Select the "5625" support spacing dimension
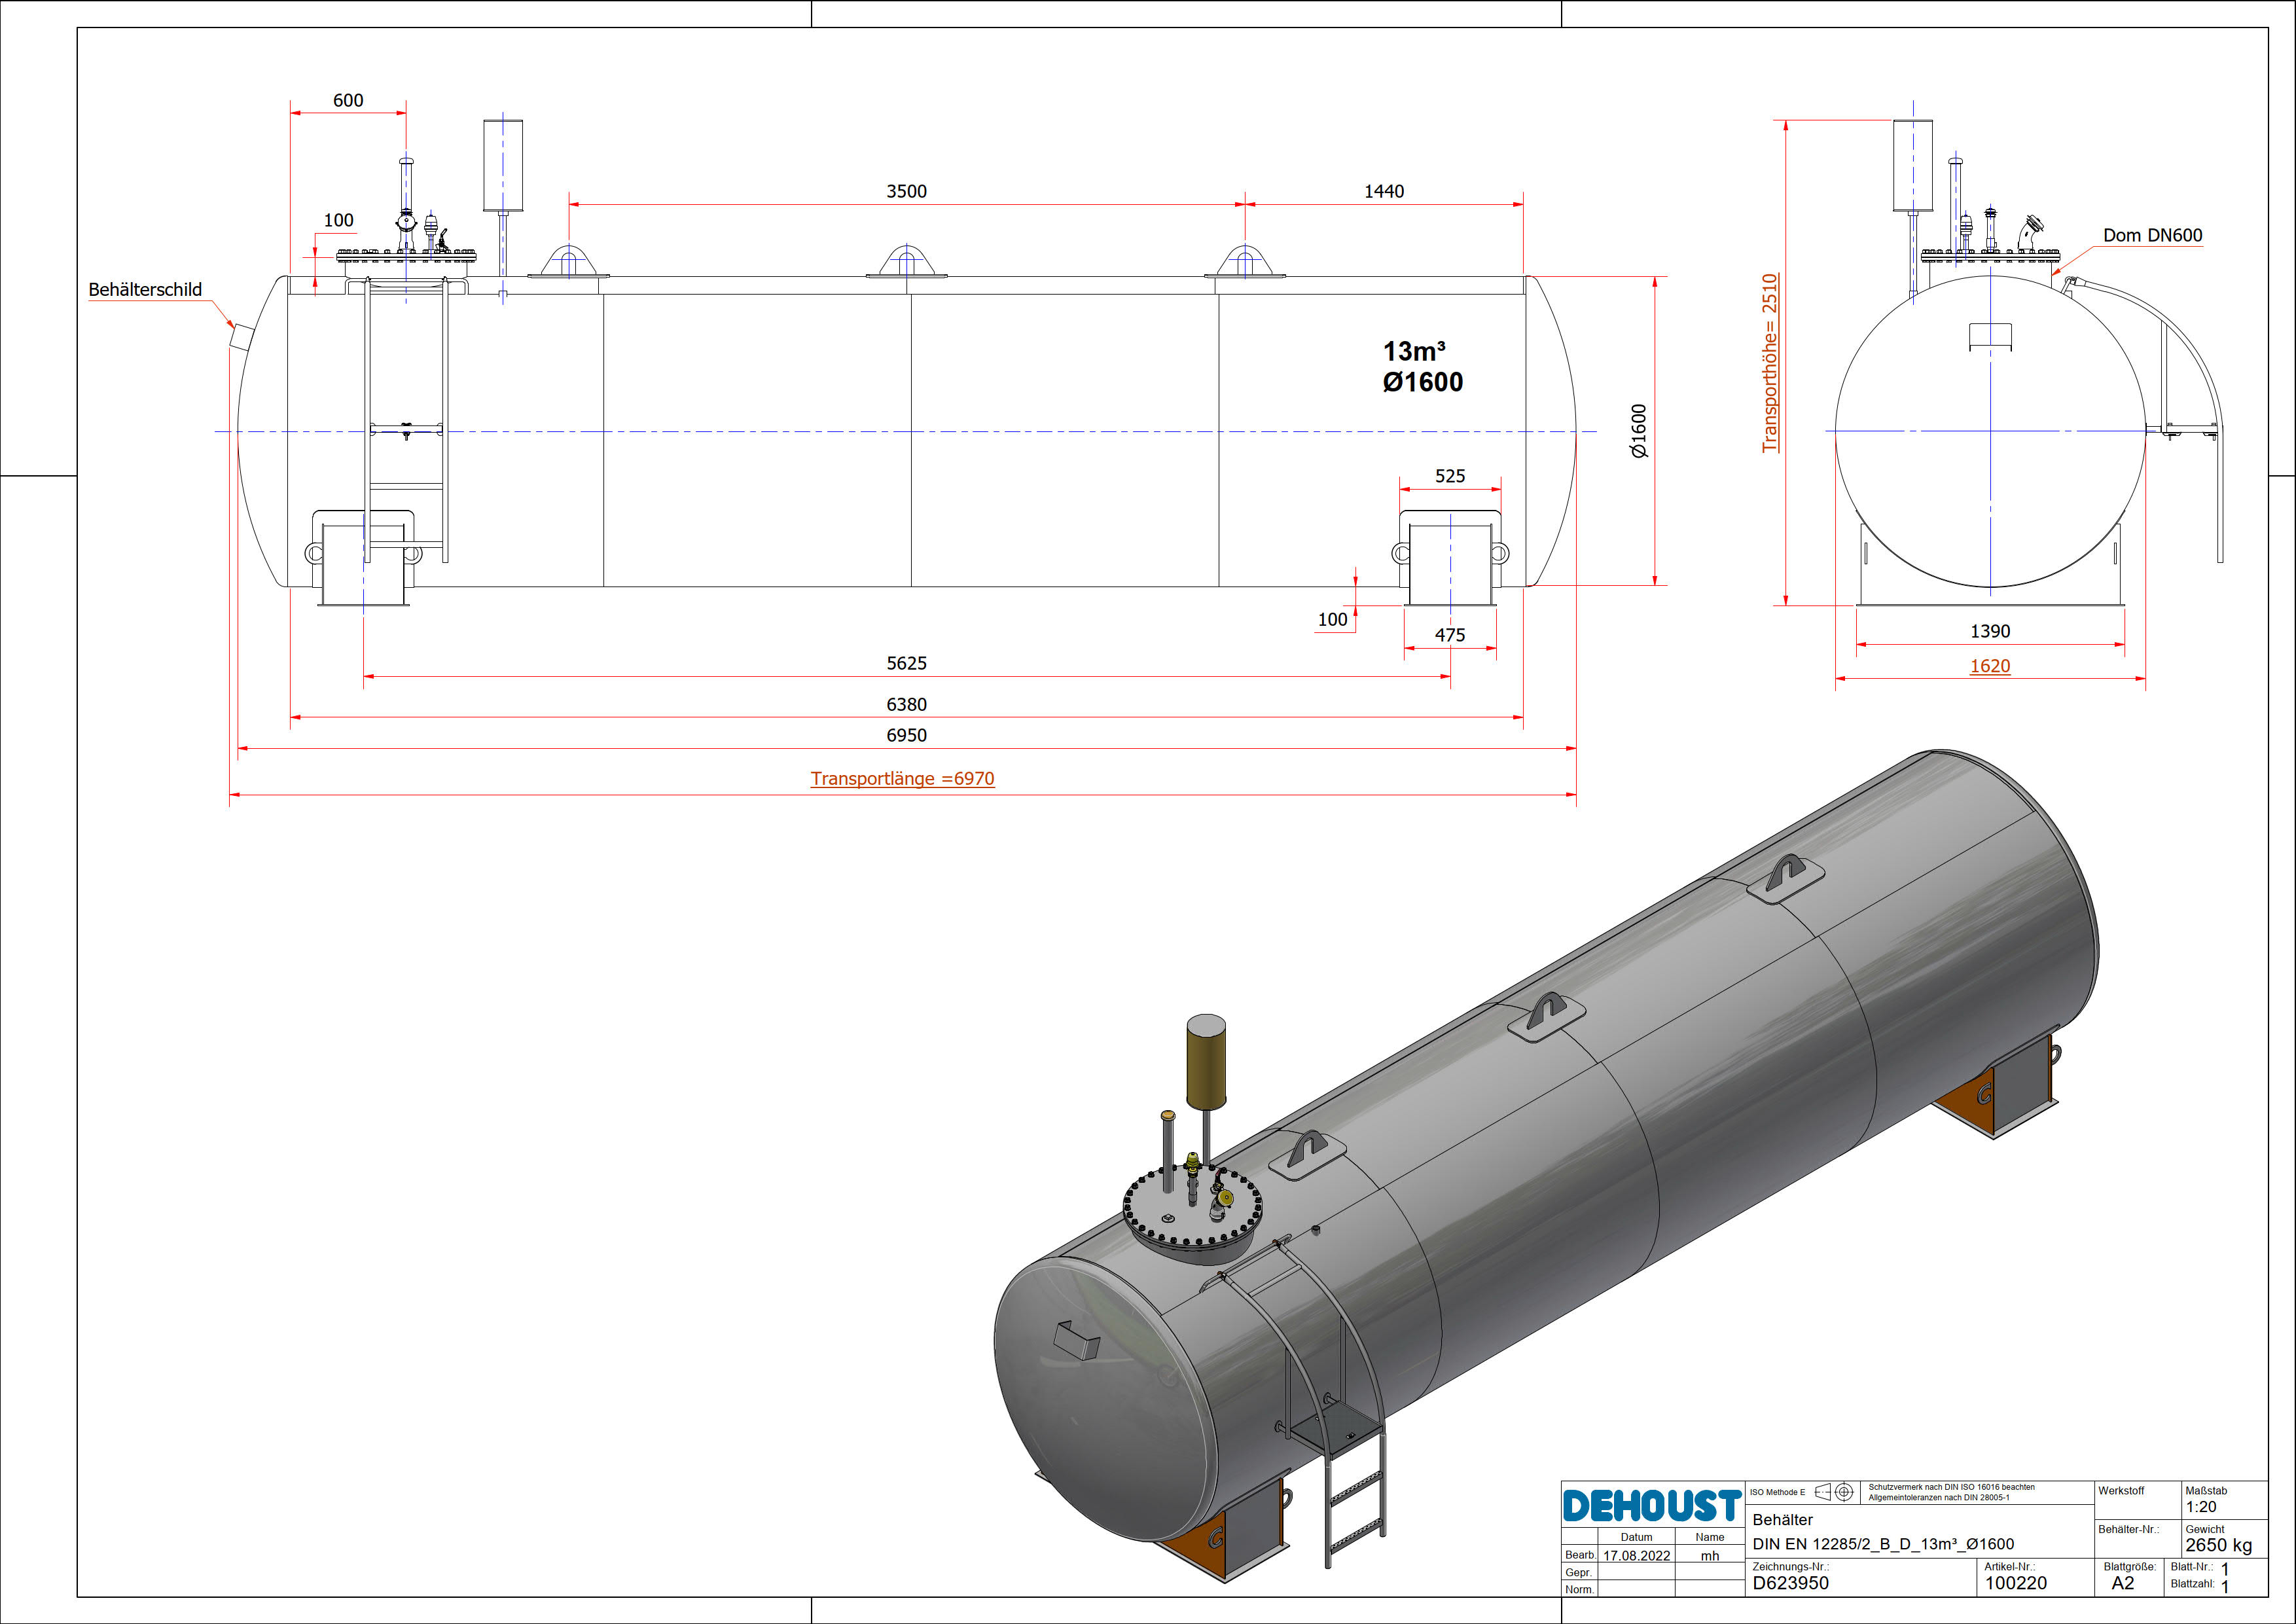This screenshot has width=2296, height=1624. click(x=906, y=663)
